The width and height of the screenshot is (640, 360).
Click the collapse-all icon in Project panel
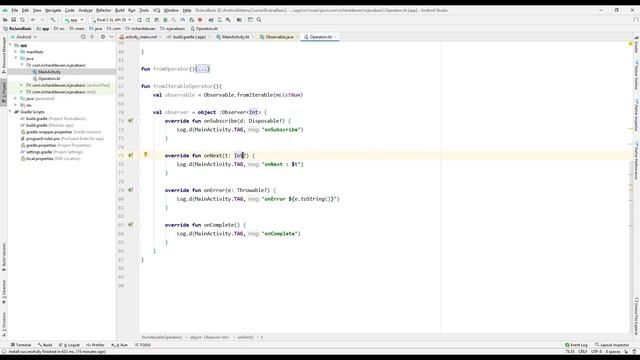92,37
